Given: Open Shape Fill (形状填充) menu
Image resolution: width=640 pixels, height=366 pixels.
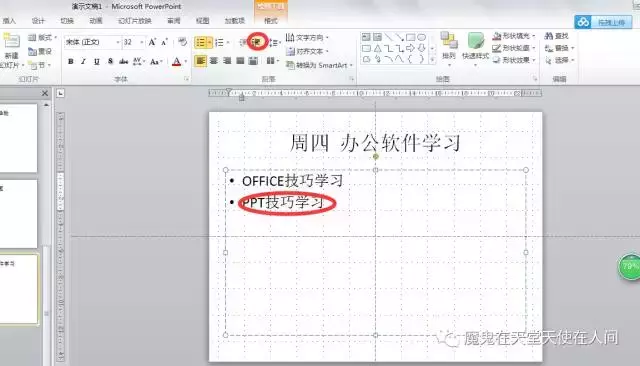Looking at the screenshot, I should [x=513, y=36].
